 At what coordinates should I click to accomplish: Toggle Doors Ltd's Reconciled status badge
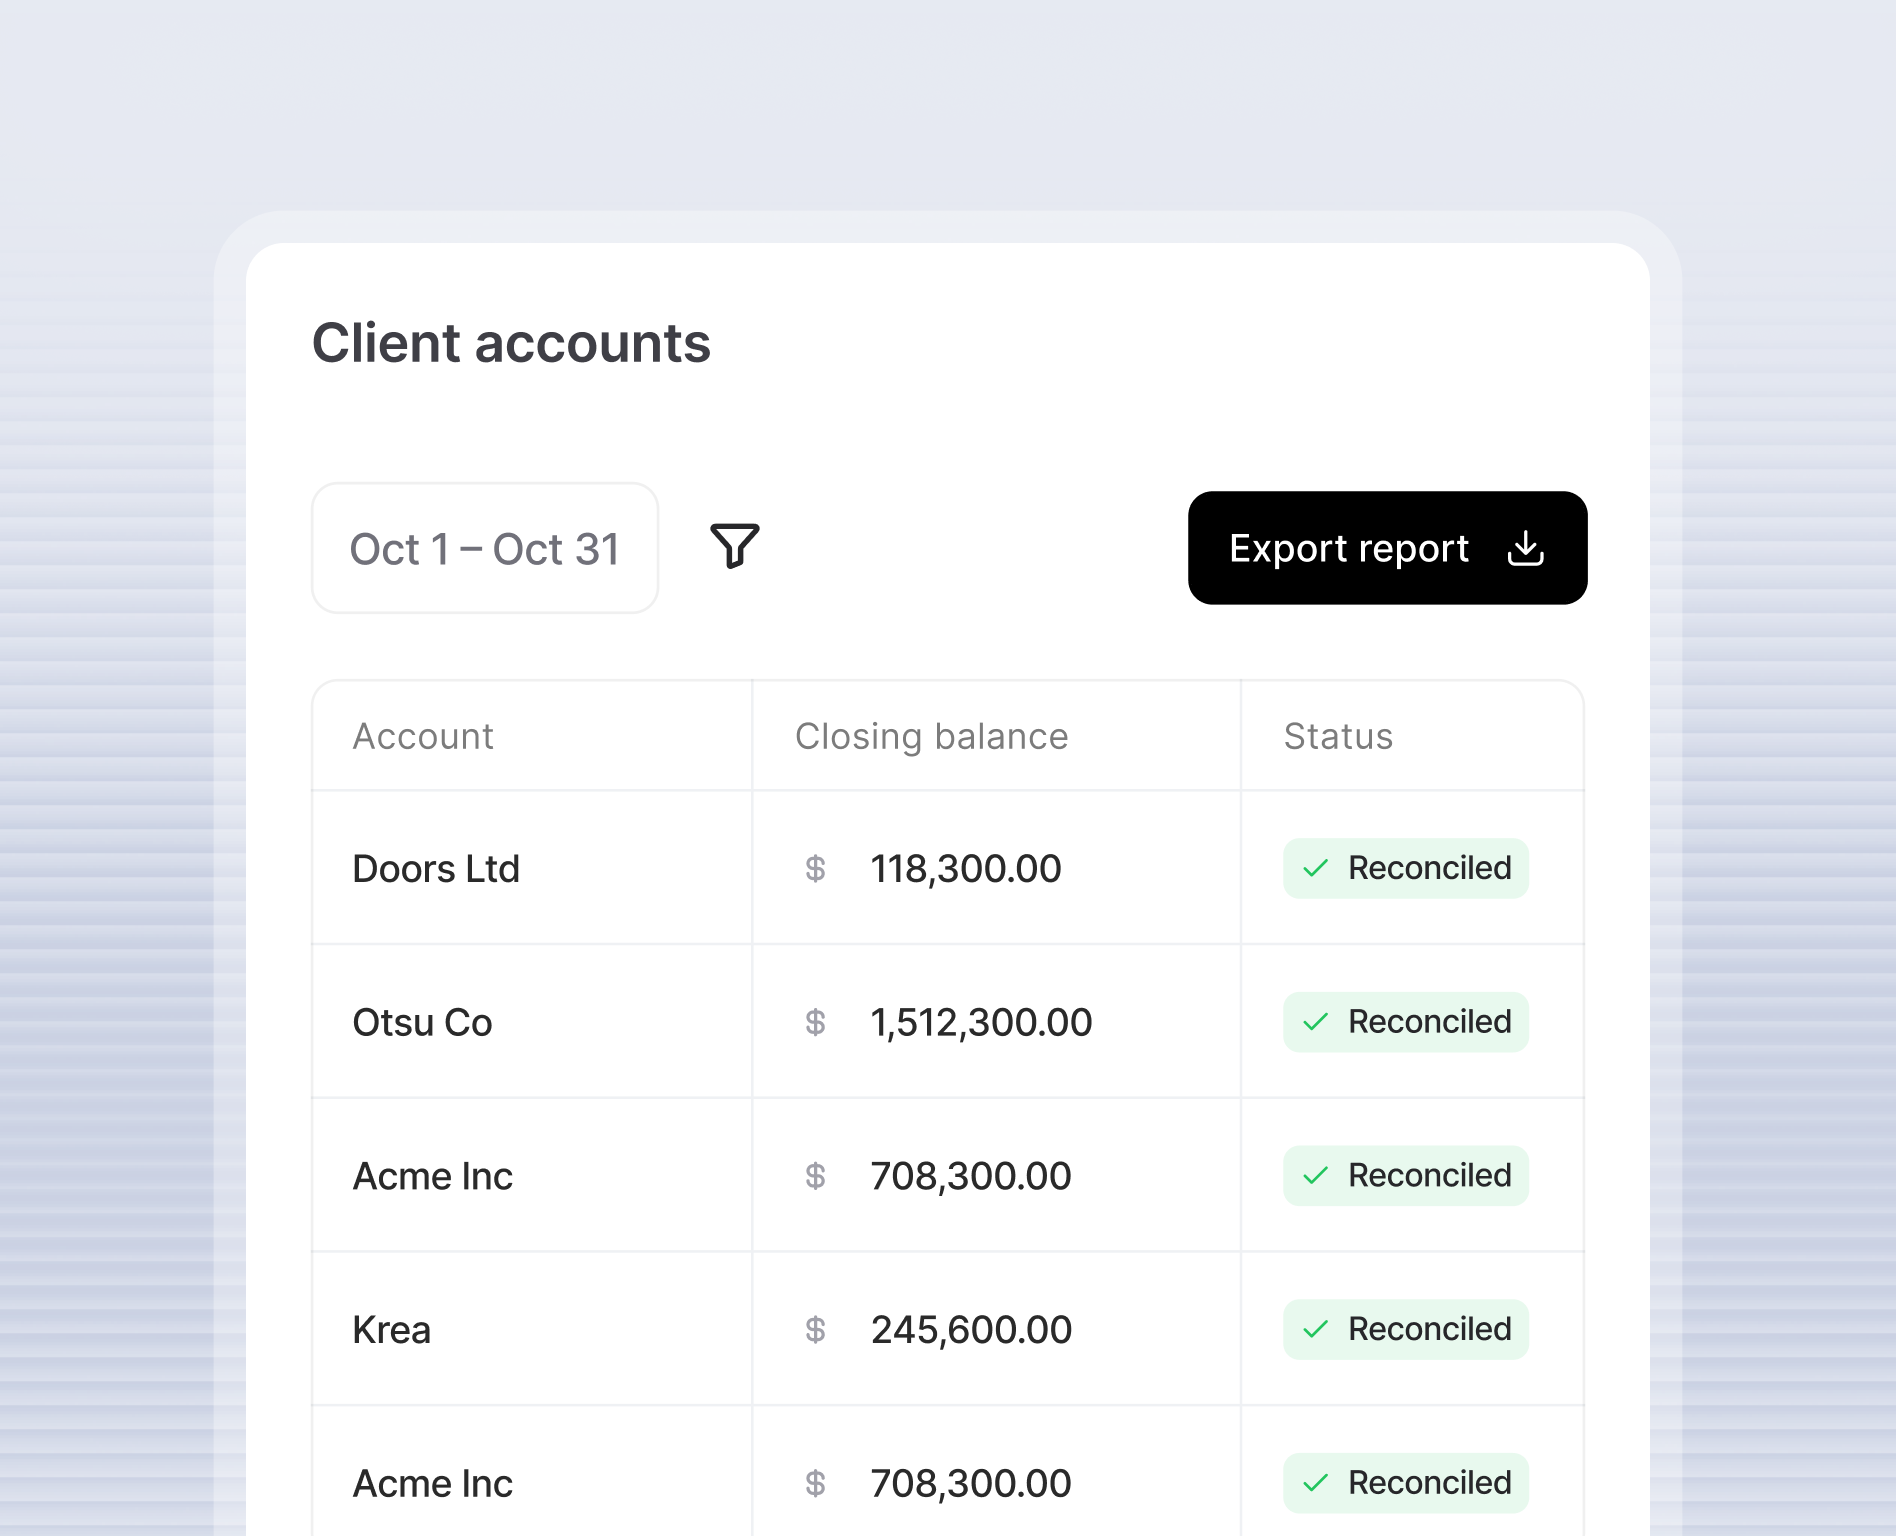(1405, 868)
